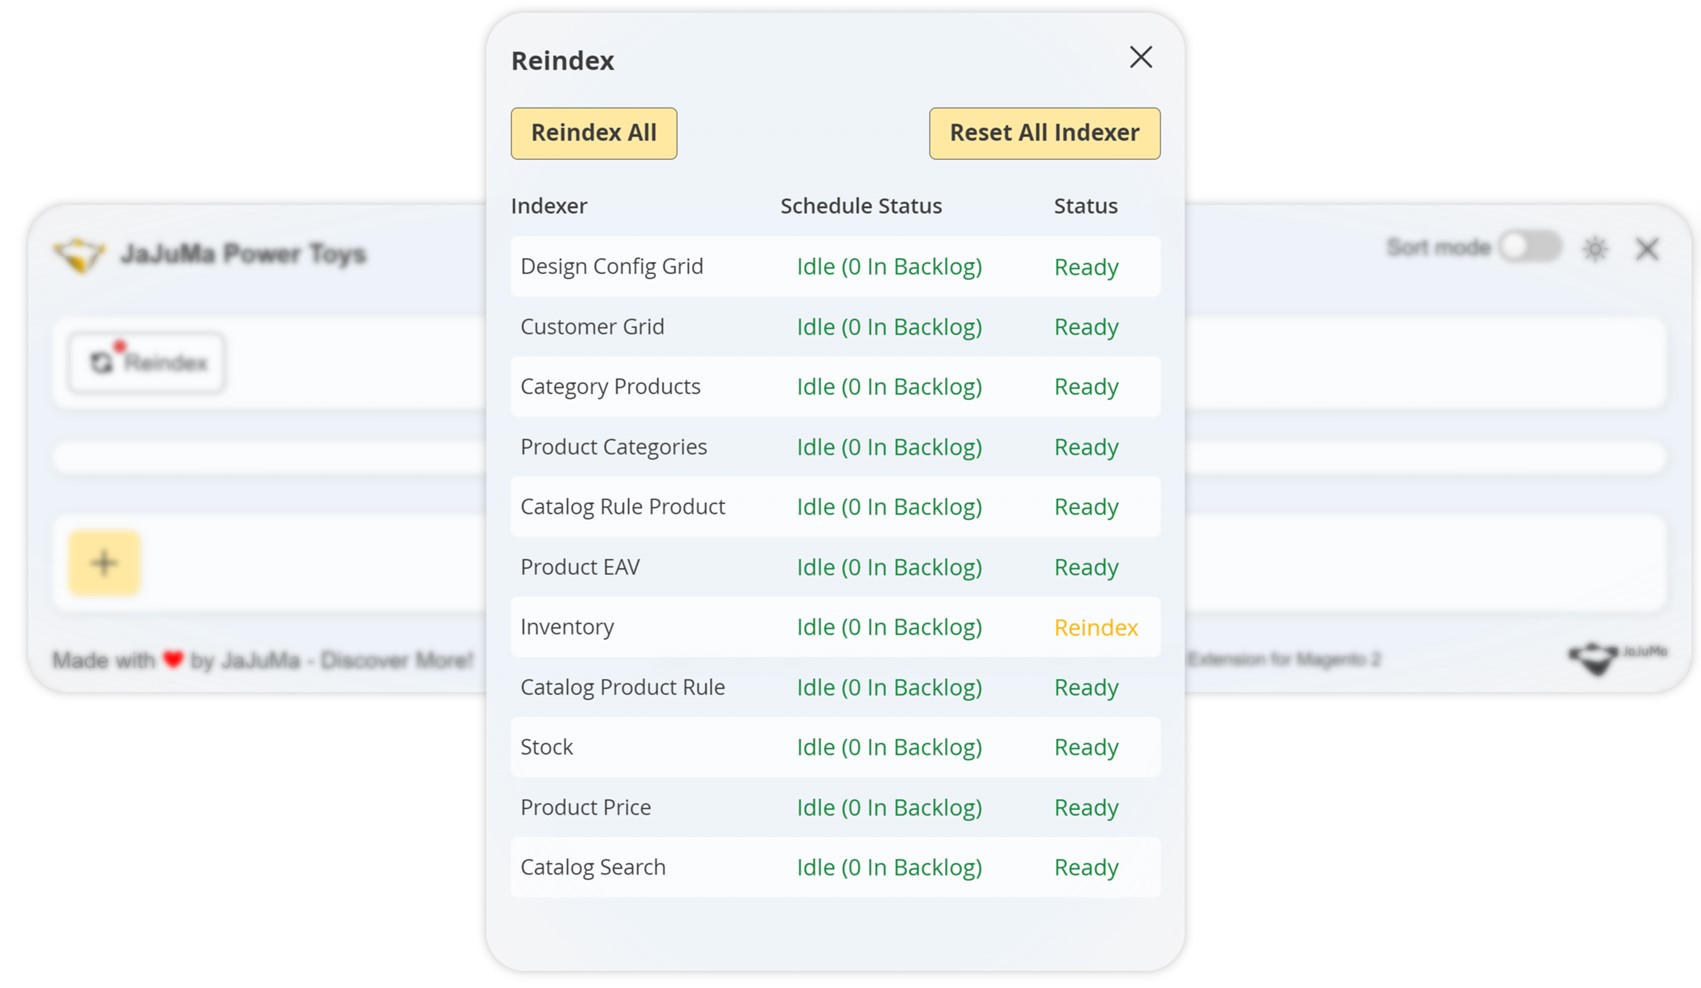Click the red heart icon in footer

click(174, 660)
